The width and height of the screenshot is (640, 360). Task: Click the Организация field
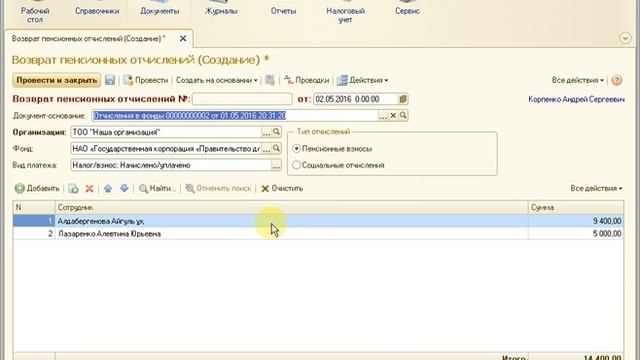(166, 132)
